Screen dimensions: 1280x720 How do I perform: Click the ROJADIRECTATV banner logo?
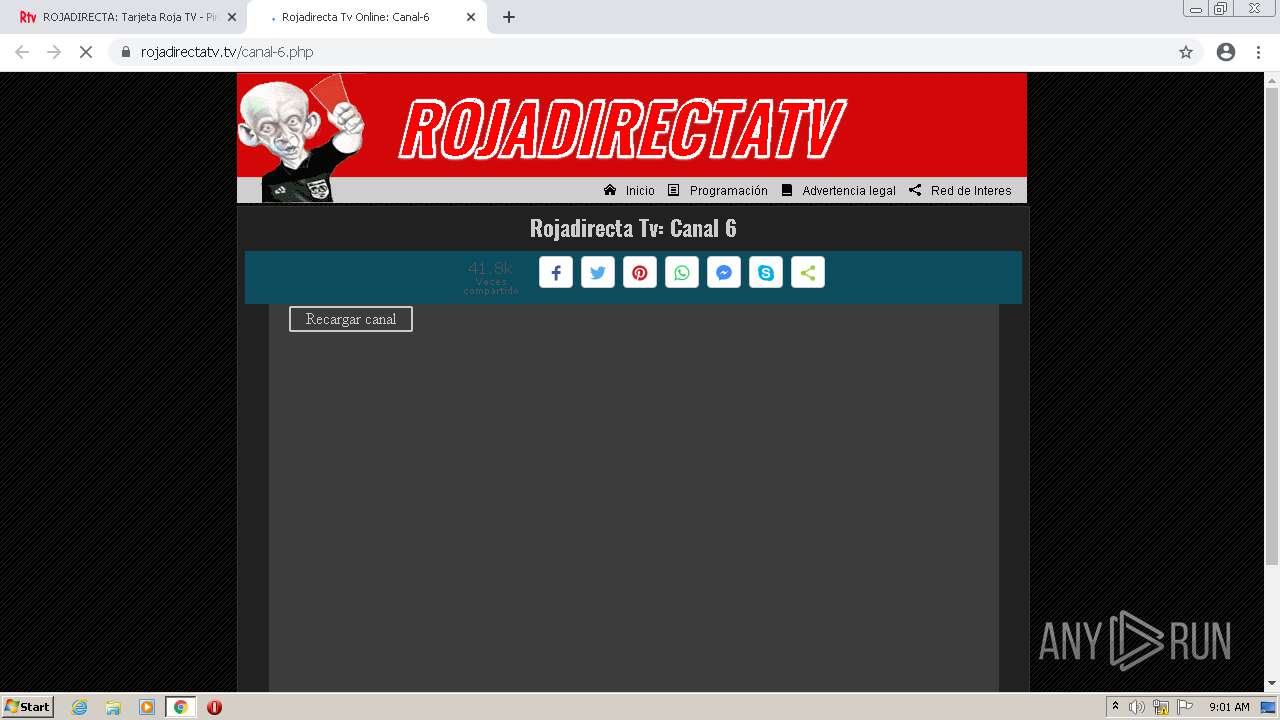pyautogui.click(x=622, y=129)
